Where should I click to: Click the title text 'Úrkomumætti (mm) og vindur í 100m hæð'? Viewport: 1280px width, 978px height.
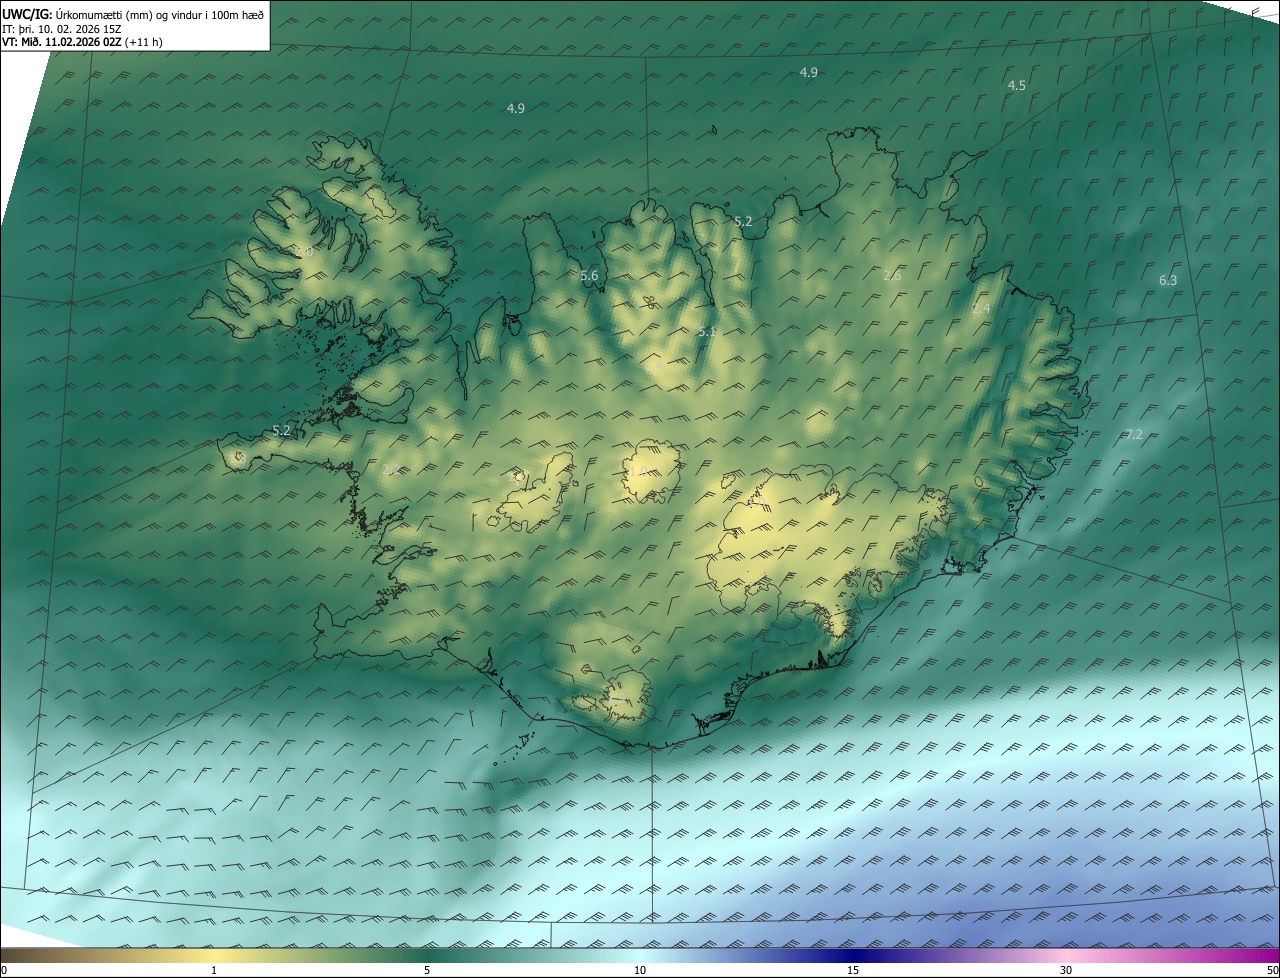160,14
